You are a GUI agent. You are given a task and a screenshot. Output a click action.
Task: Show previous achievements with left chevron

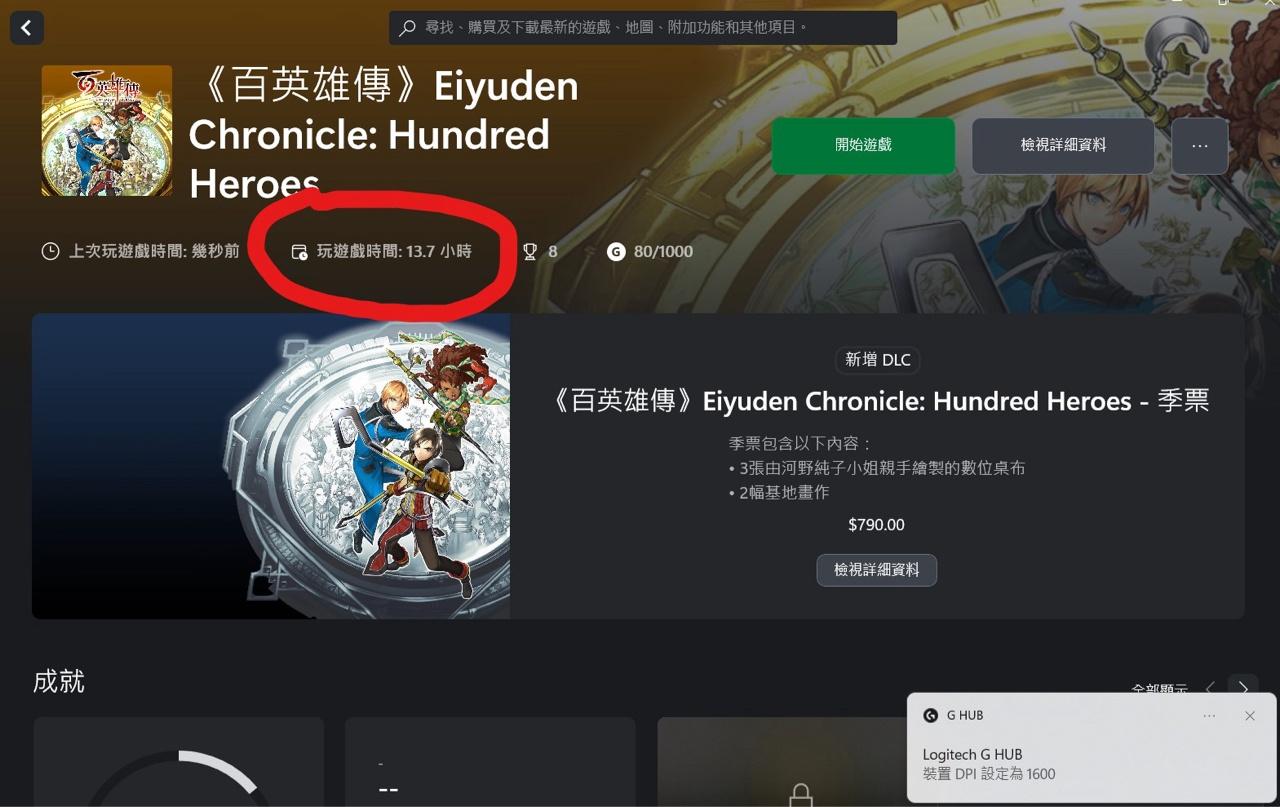pos(1210,688)
